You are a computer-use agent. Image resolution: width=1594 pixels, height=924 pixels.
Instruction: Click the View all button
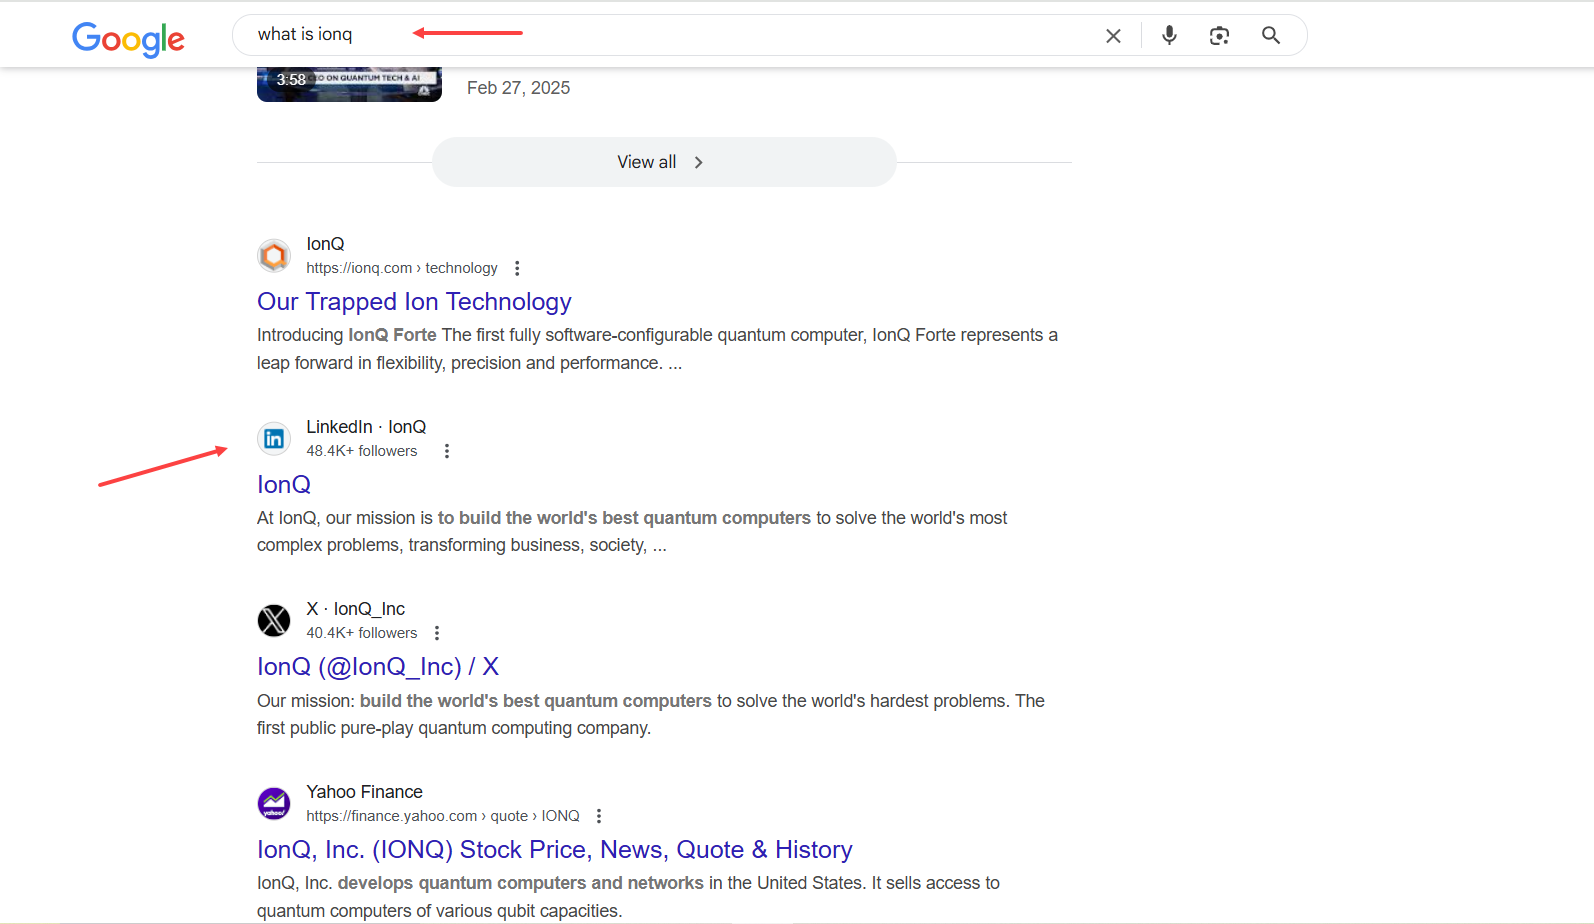coord(664,162)
